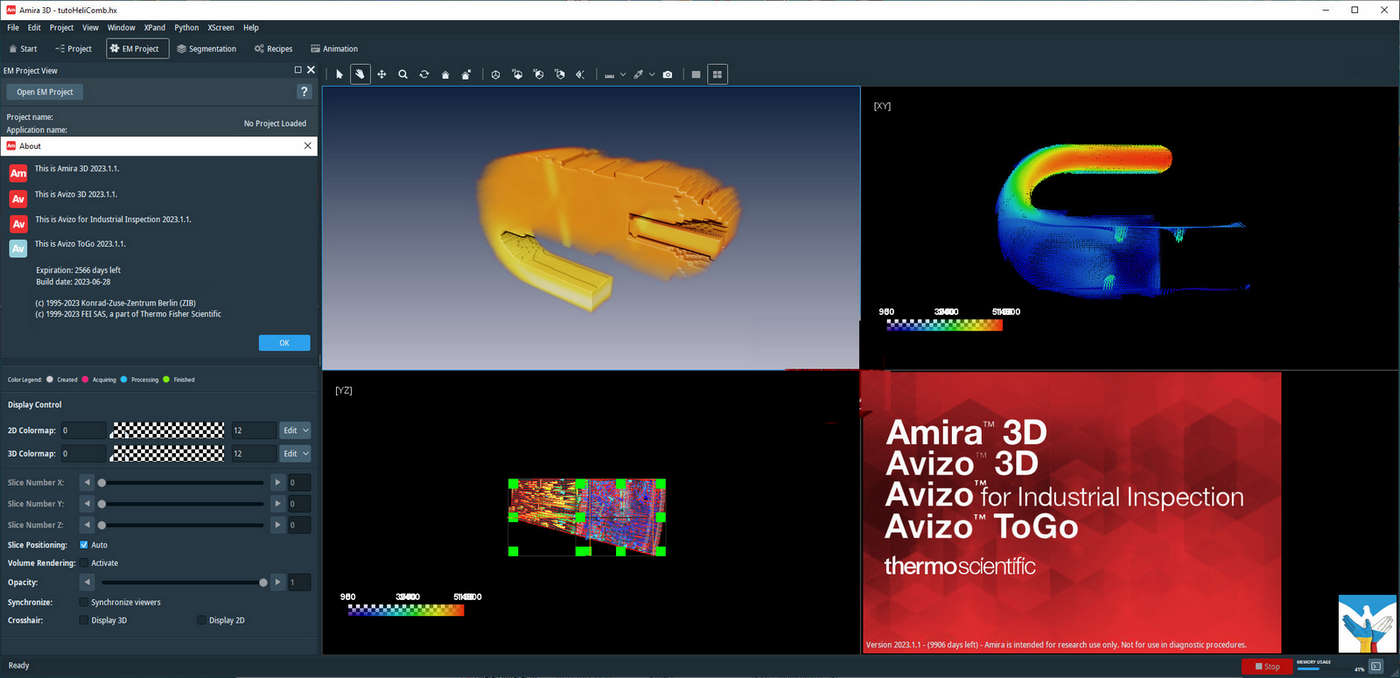Viewport: 1400px width, 678px height.
Task: Toggle Slice Positioning Auto checkbox
Action: (x=84, y=545)
